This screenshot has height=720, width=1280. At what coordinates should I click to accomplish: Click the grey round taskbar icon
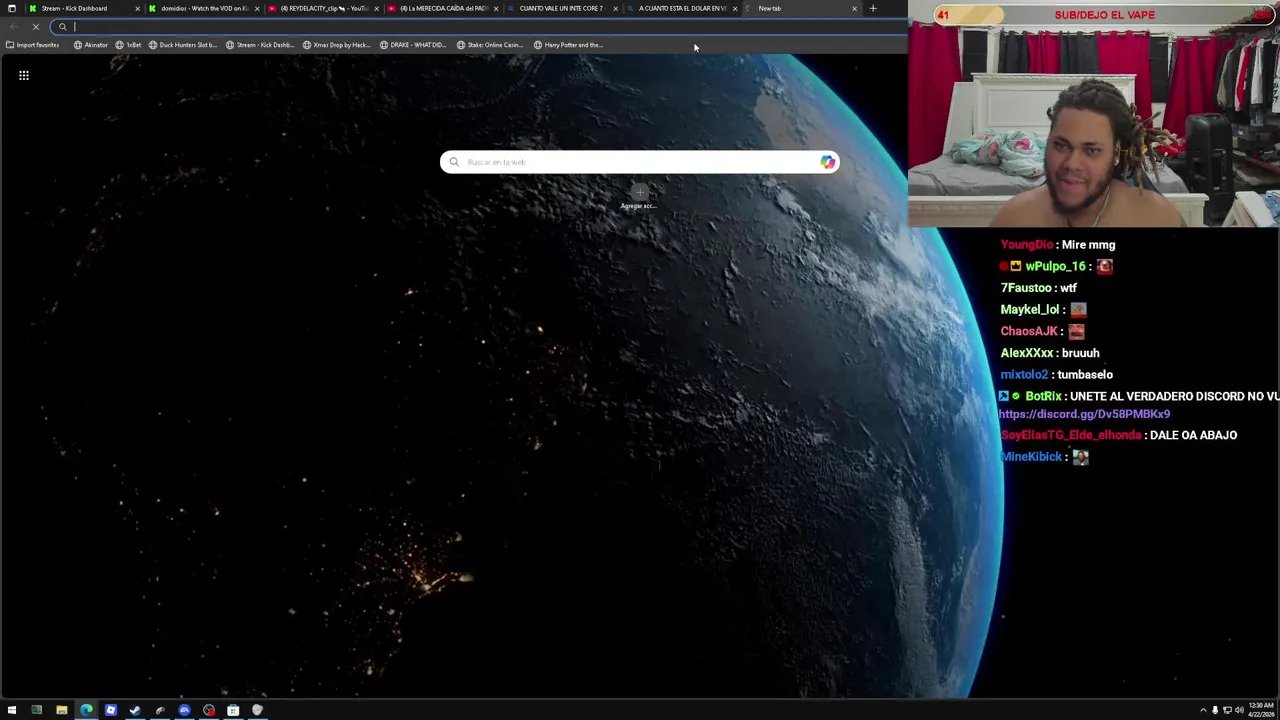tap(258, 710)
